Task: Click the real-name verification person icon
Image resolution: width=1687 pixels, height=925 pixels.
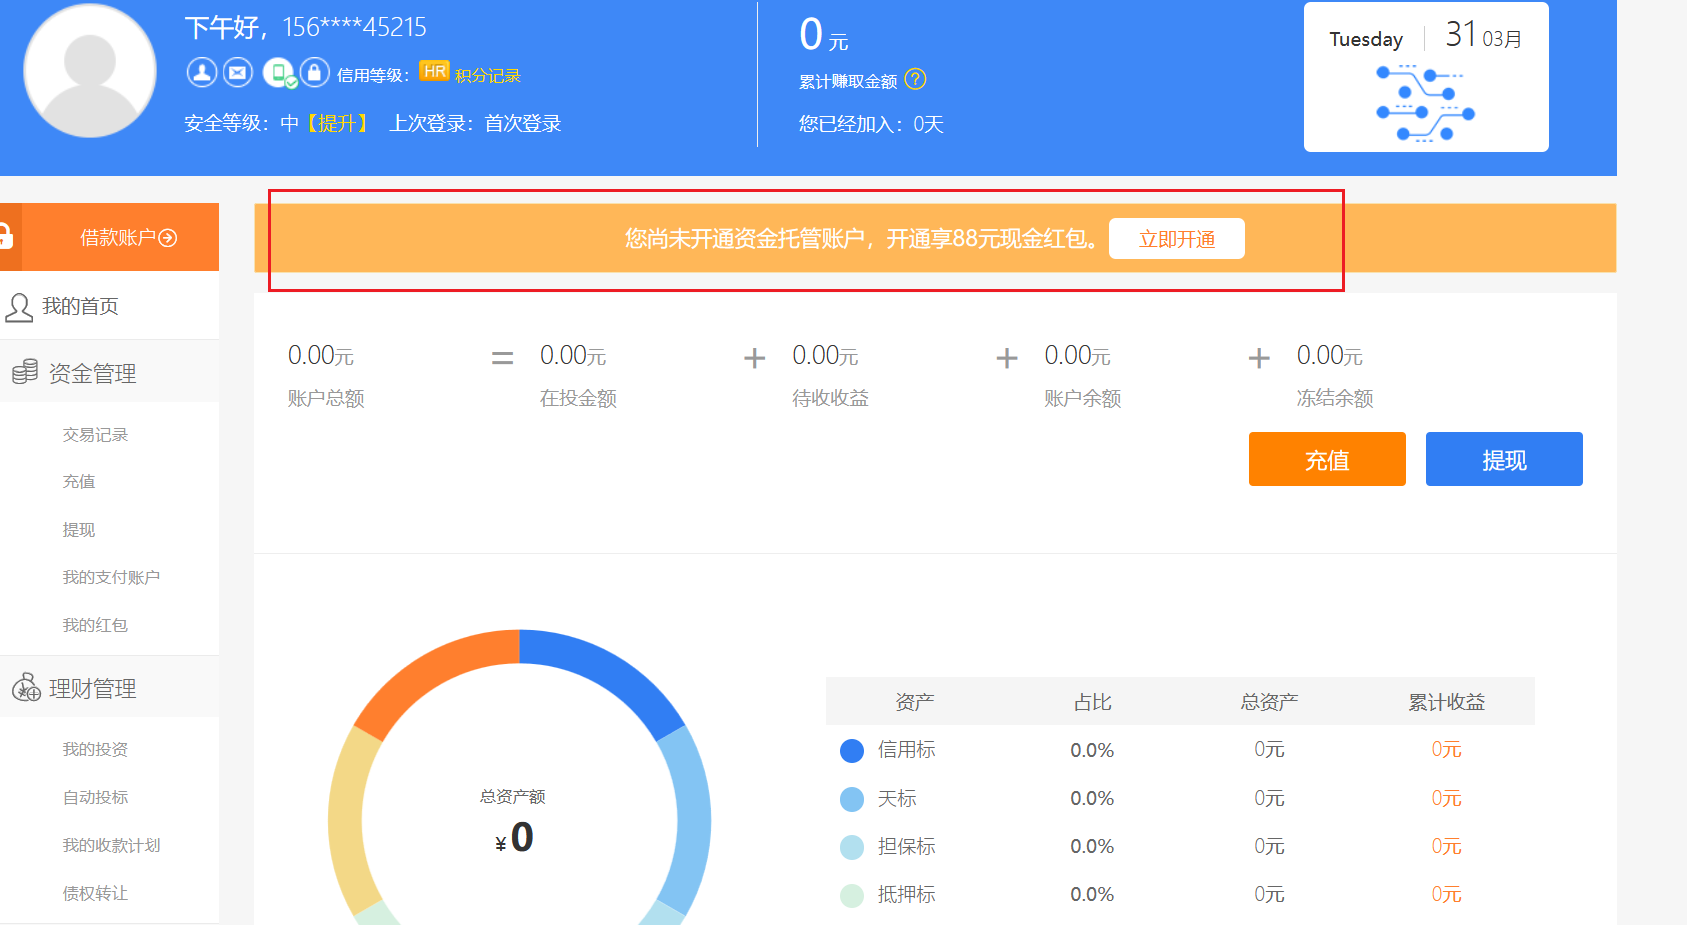Action: pos(201,72)
